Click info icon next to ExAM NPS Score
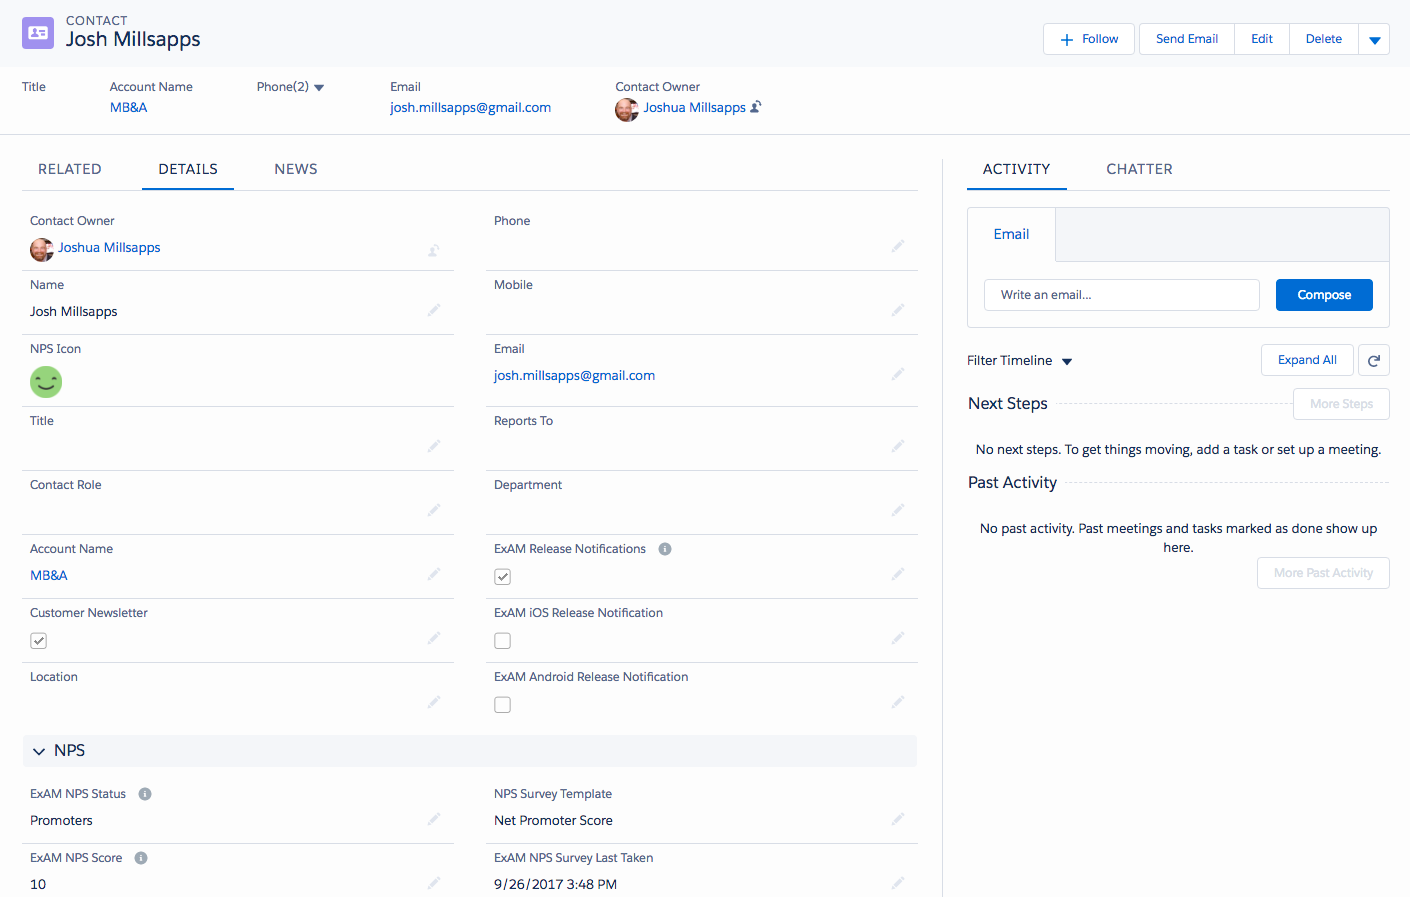 (x=141, y=858)
